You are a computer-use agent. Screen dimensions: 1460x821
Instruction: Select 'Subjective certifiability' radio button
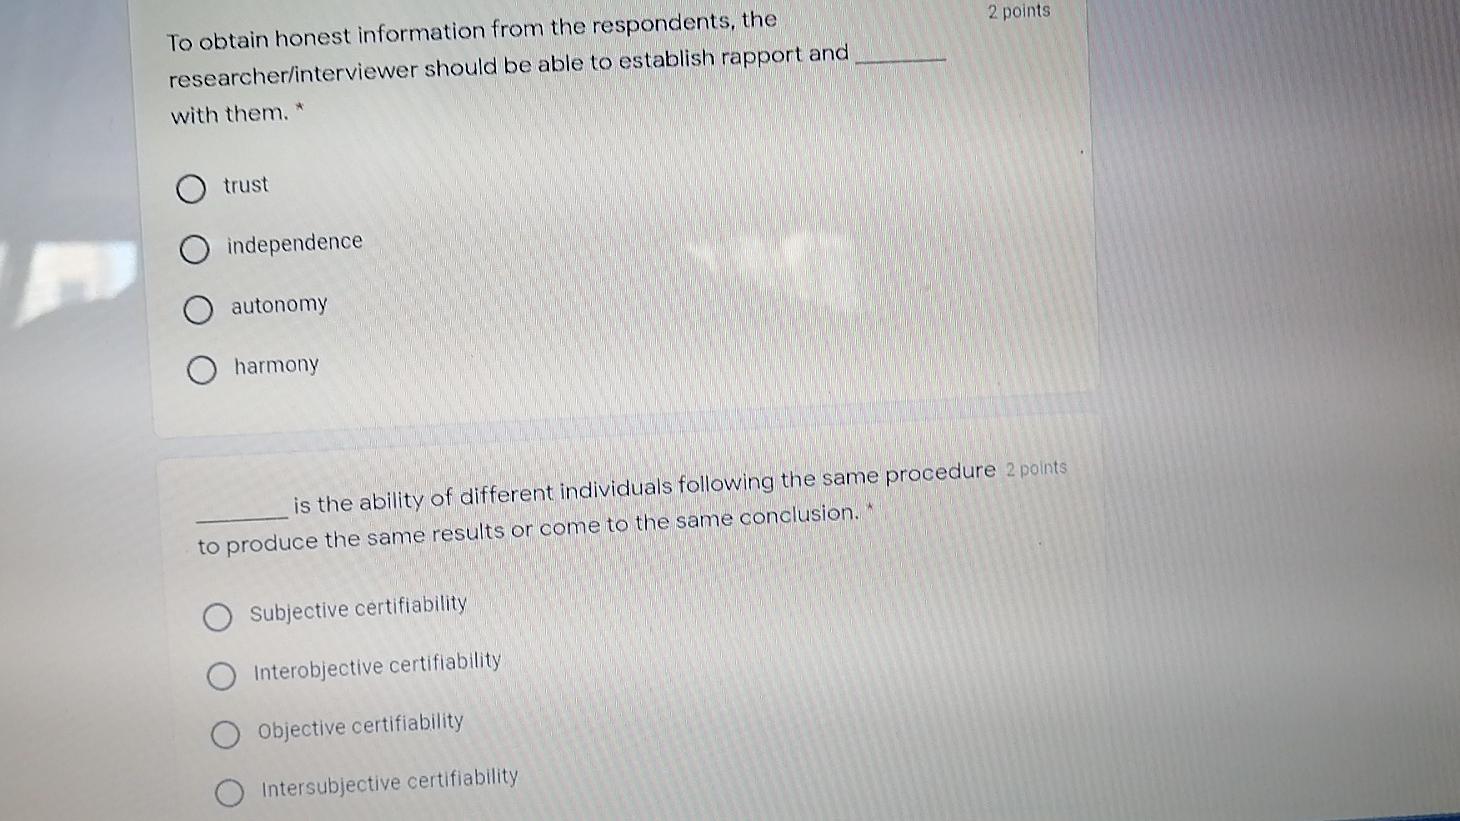(x=217, y=618)
